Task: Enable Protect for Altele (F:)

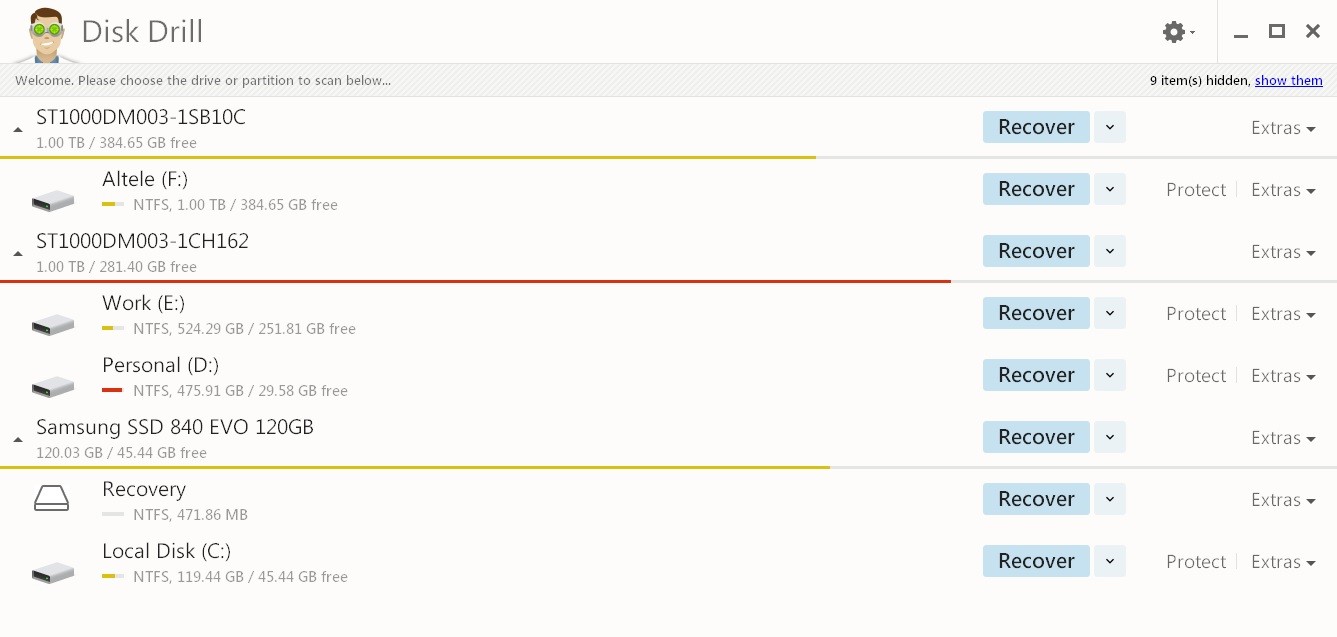Action: click(x=1195, y=190)
